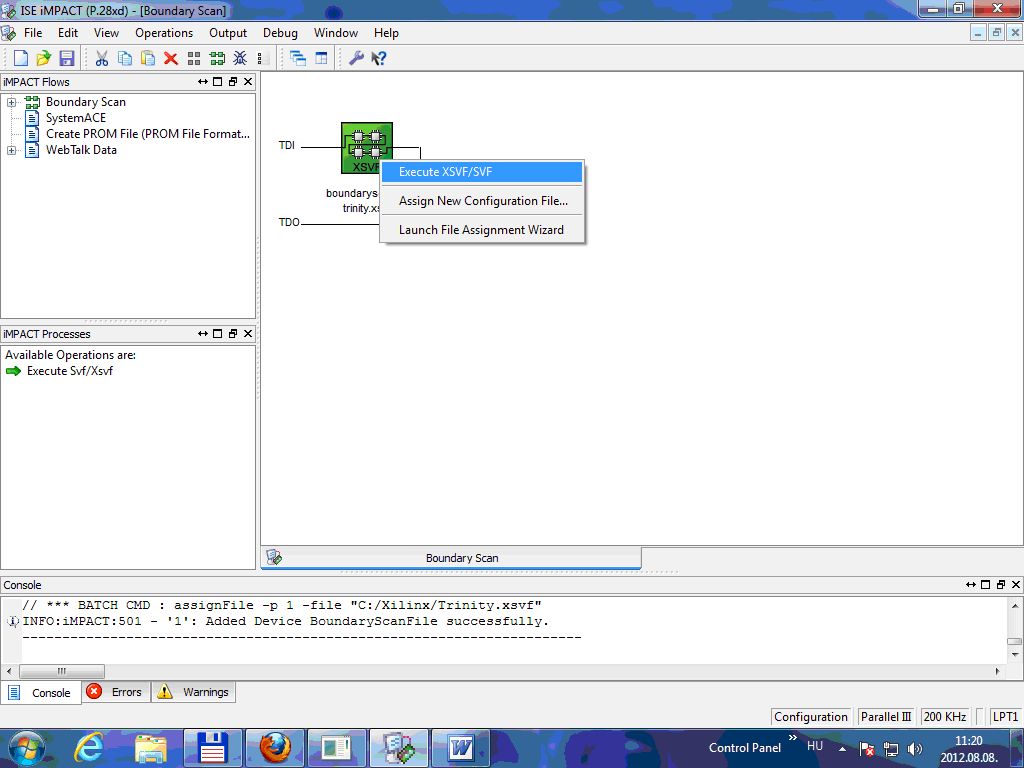Click the Debug Chain bug icon
Viewport: 1024px width, 768px height.
(241, 59)
